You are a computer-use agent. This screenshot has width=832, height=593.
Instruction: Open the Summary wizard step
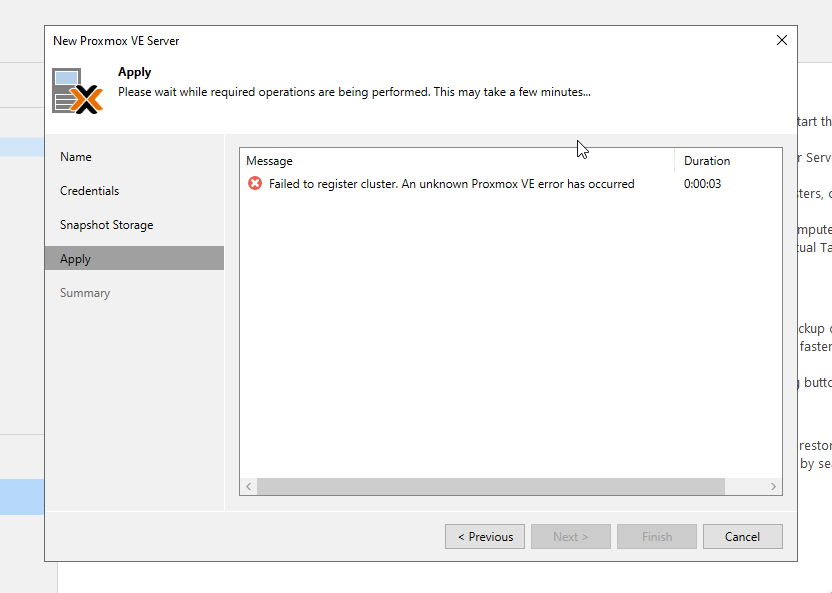pyautogui.click(x=134, y=293)
